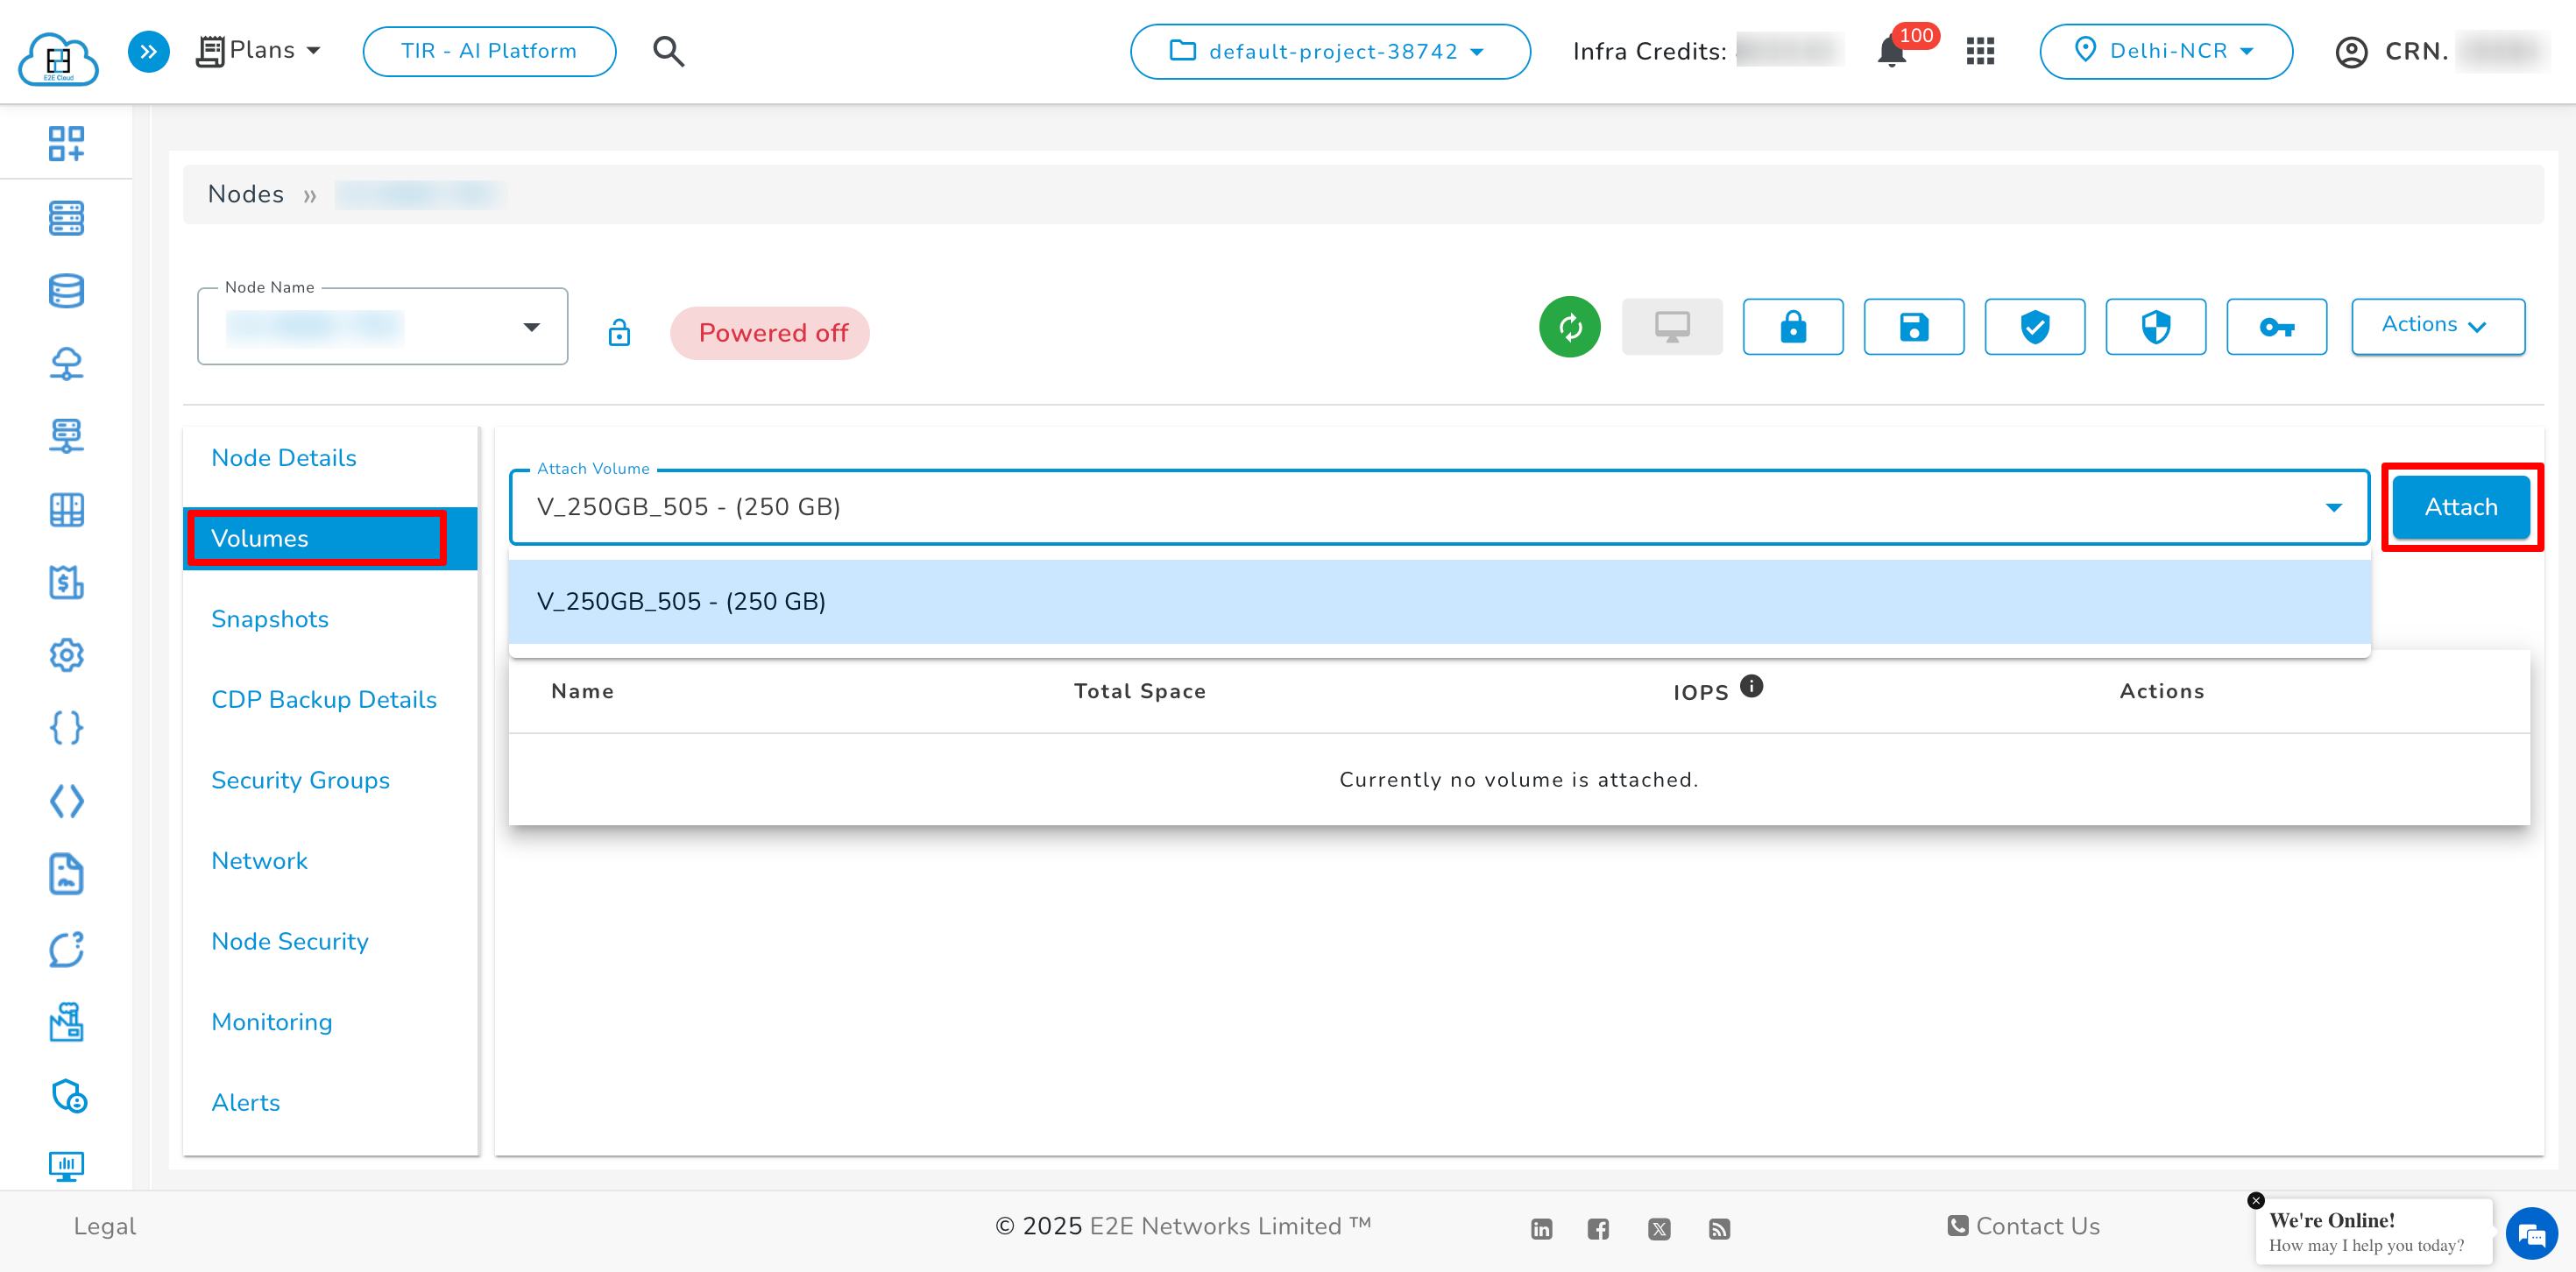Expand sidebar with double-arrow toggle
The image size is (2576, 1272).
[148, 51]
